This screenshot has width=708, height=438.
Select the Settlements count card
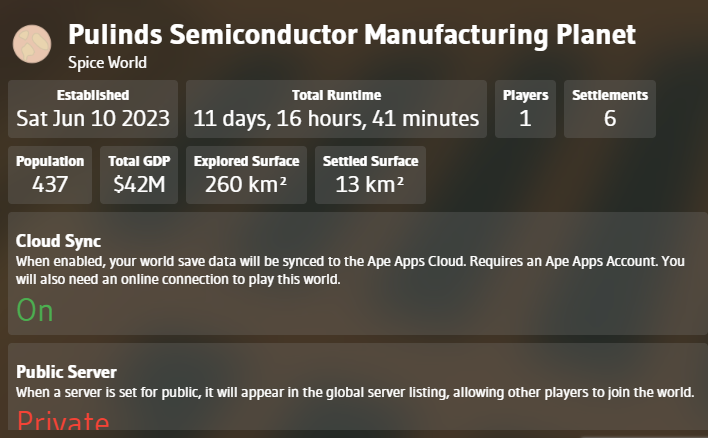pos(610,109)
